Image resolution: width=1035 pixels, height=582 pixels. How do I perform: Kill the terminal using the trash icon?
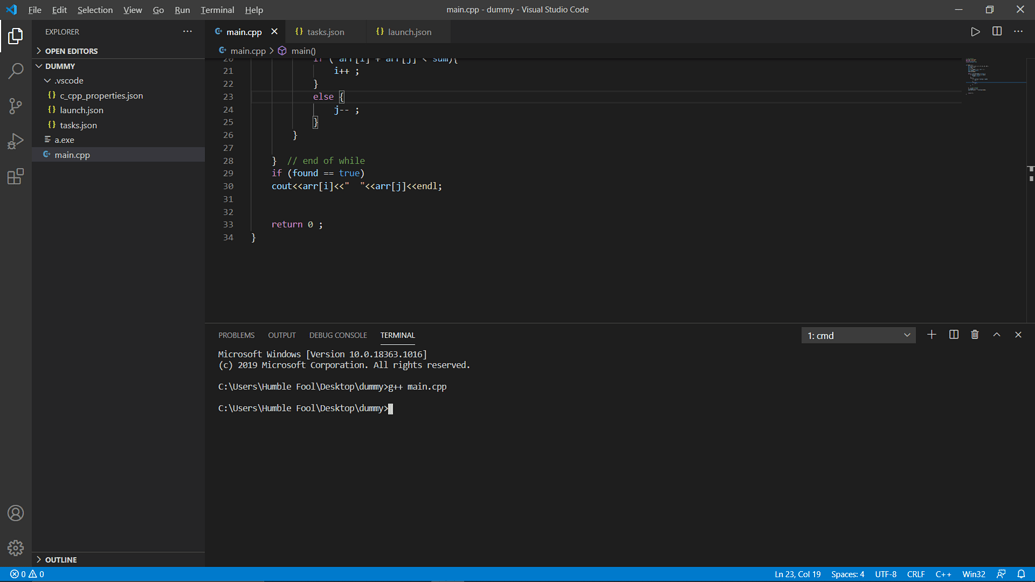(x=974, y=335)
